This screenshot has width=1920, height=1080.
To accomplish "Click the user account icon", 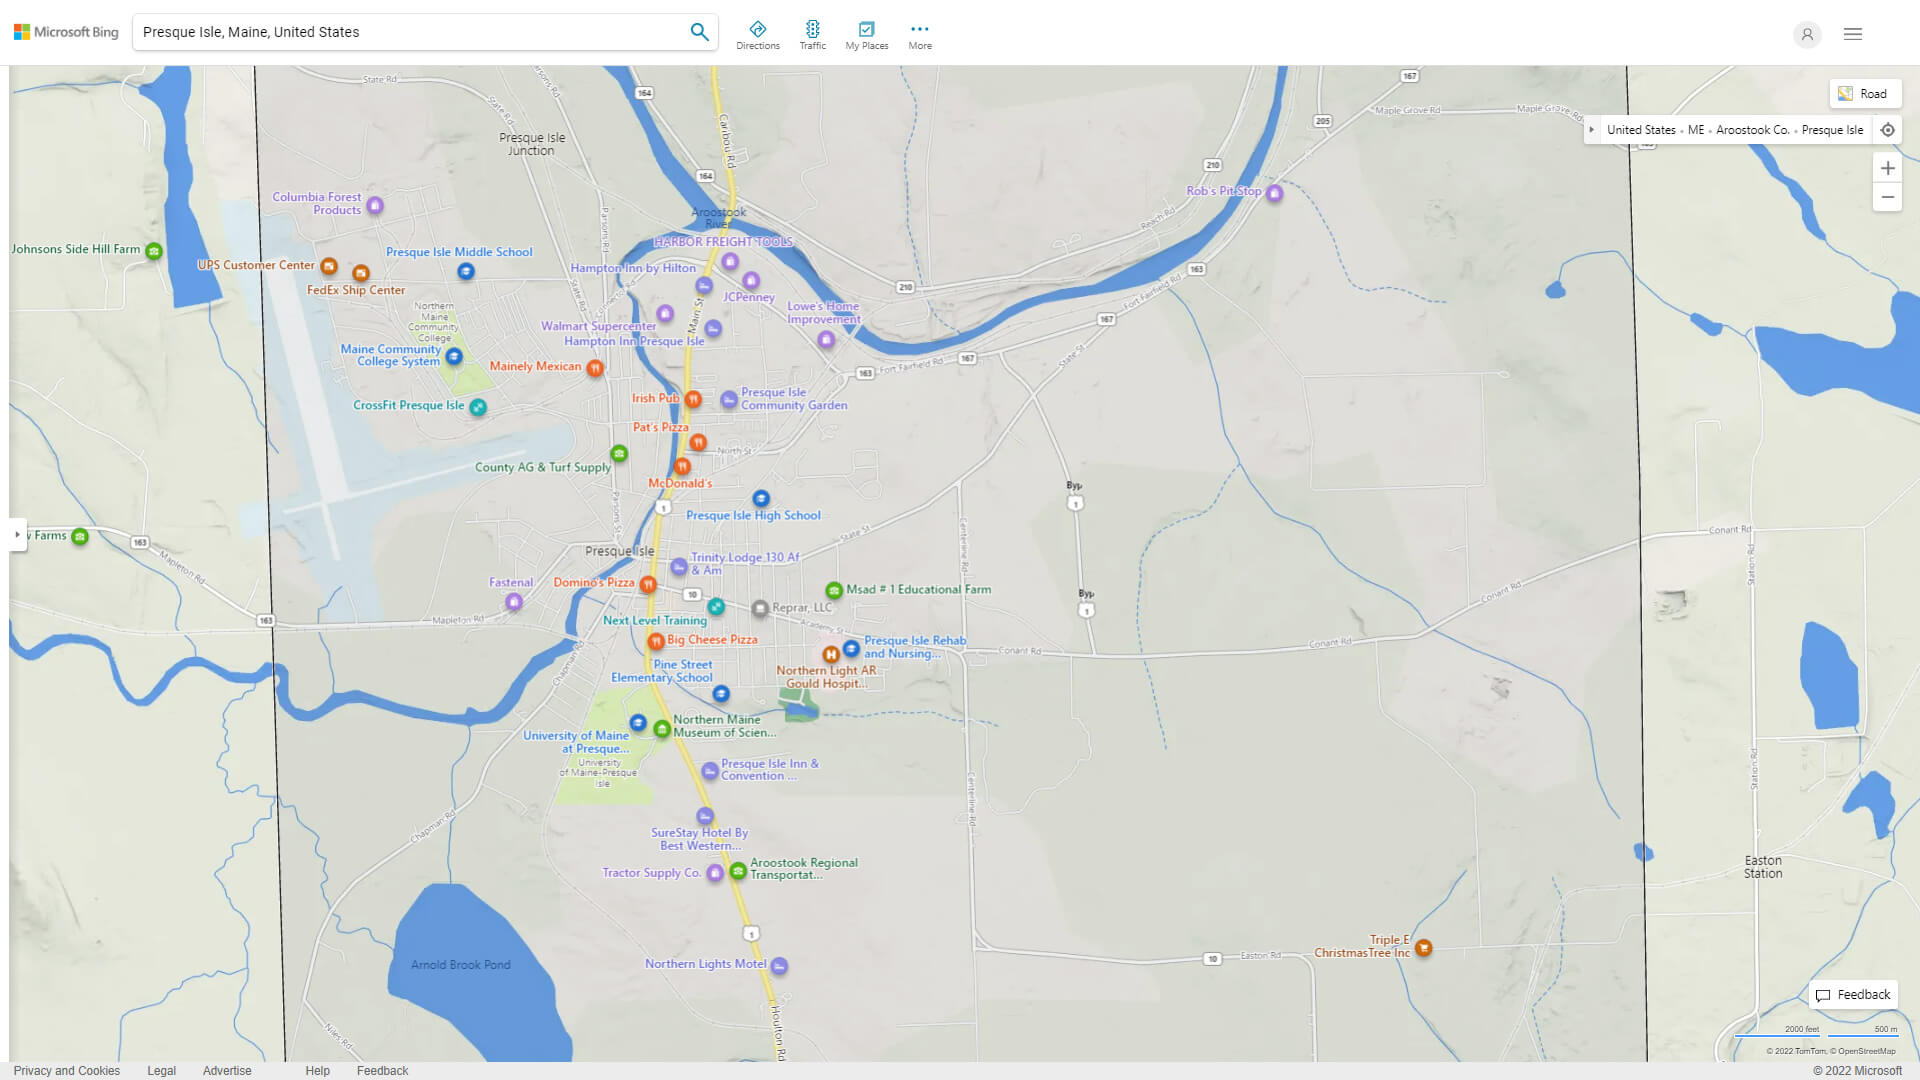I will pos(1806,34).
